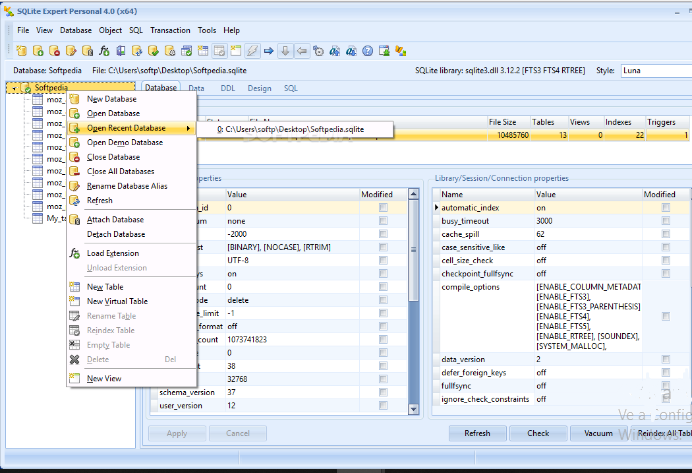
Task: Open the Transaction menu
Action: [x=170, y=31]
